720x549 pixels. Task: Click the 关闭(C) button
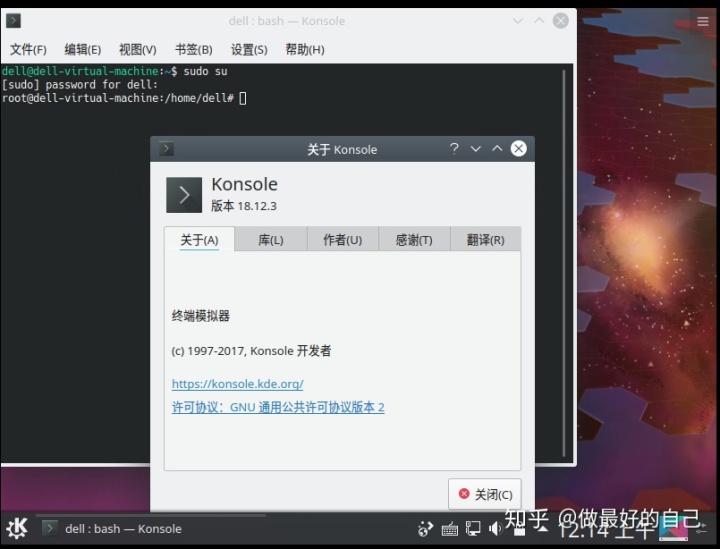[484, 494]
